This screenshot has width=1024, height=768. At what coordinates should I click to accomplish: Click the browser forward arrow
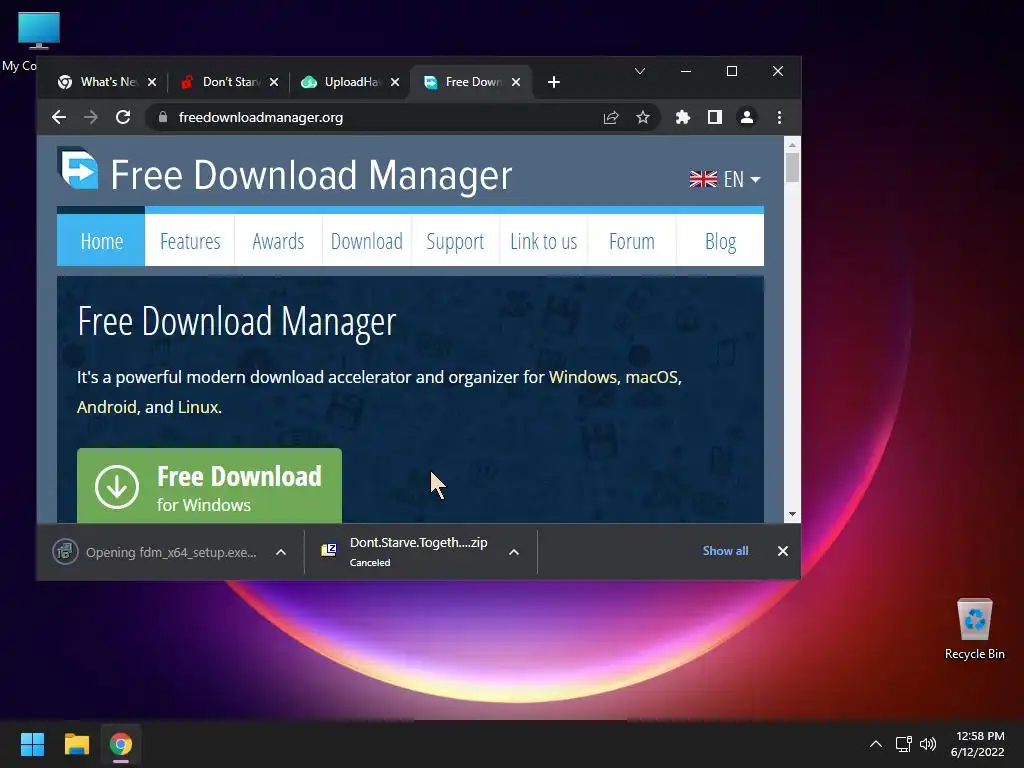pyautogui.click(x=91, y=118)
